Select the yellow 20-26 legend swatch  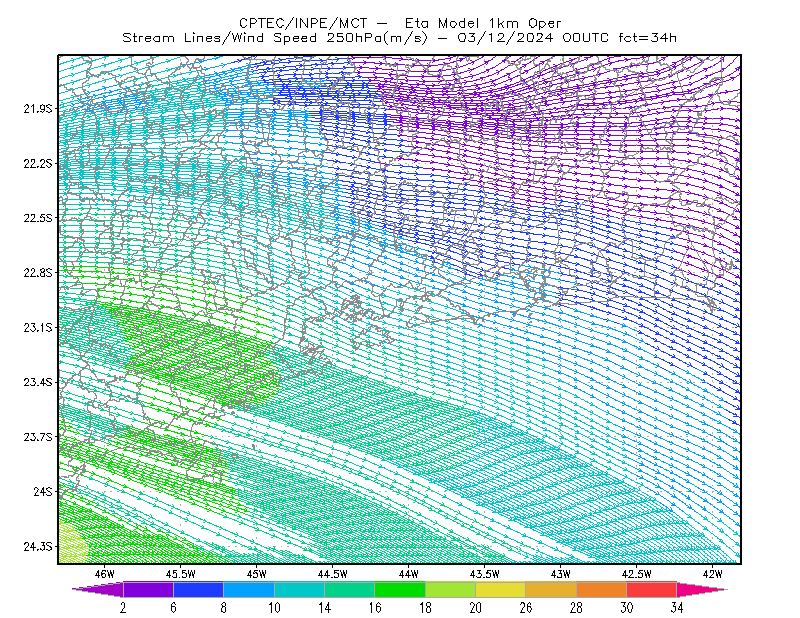[x=501, y=589]
